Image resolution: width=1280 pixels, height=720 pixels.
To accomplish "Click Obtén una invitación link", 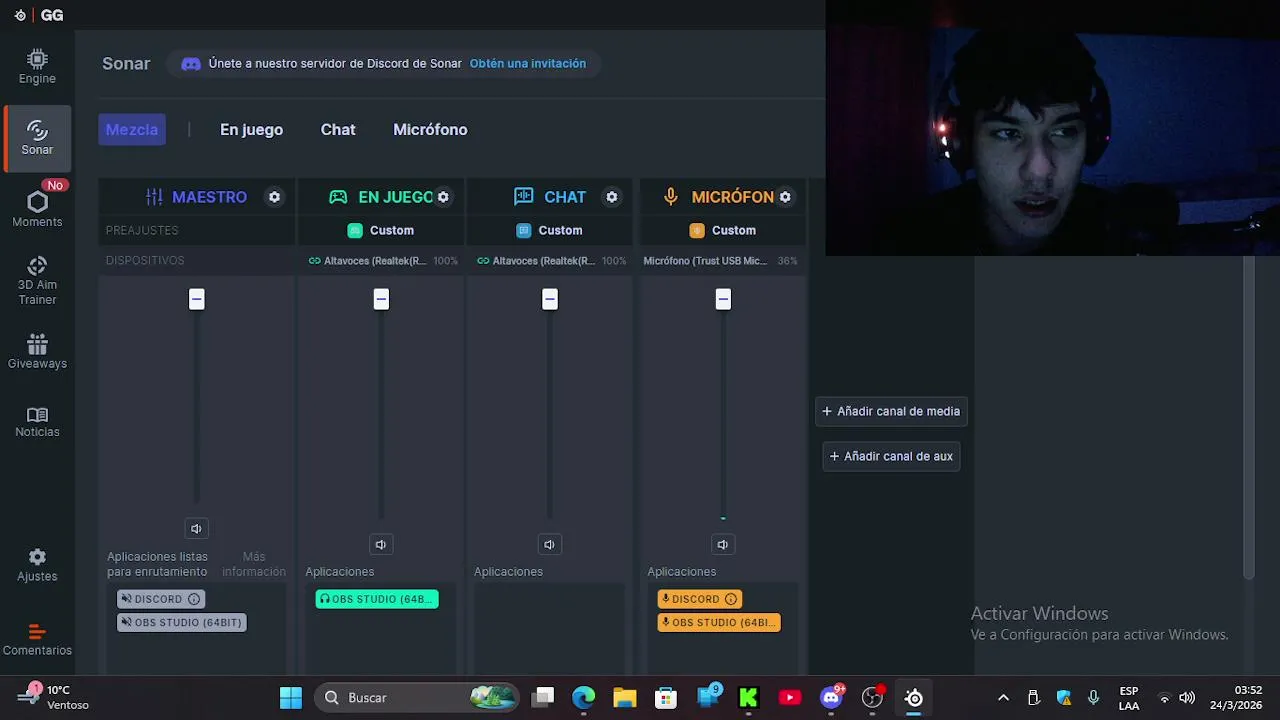I will pyautogui.click(x=528, y=63).
